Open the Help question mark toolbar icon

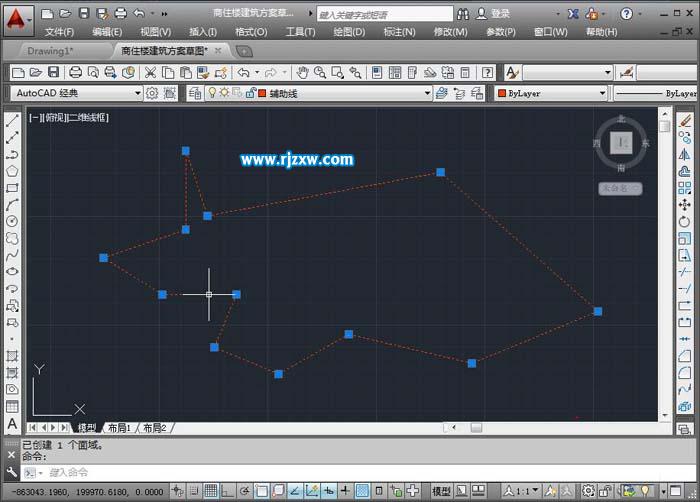click(x=488, y=72)
